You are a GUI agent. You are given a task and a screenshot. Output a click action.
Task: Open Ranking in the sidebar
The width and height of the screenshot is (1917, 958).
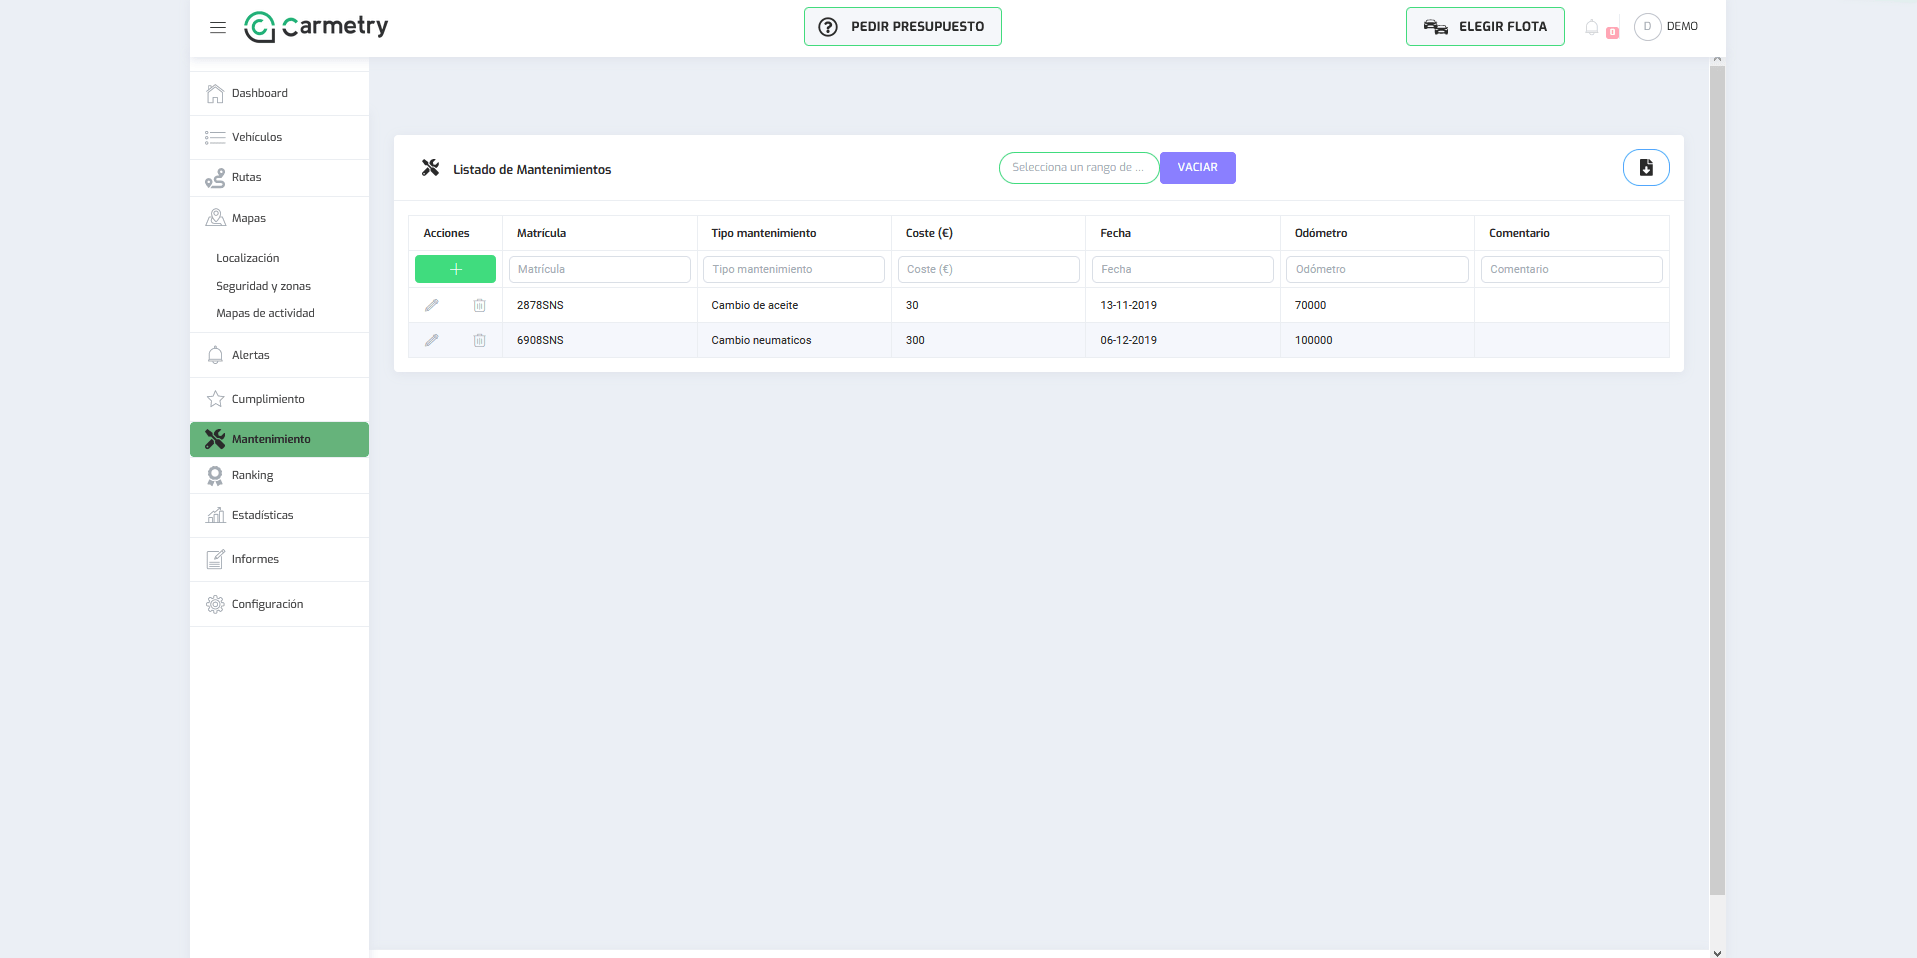click(x=279, y=475)
